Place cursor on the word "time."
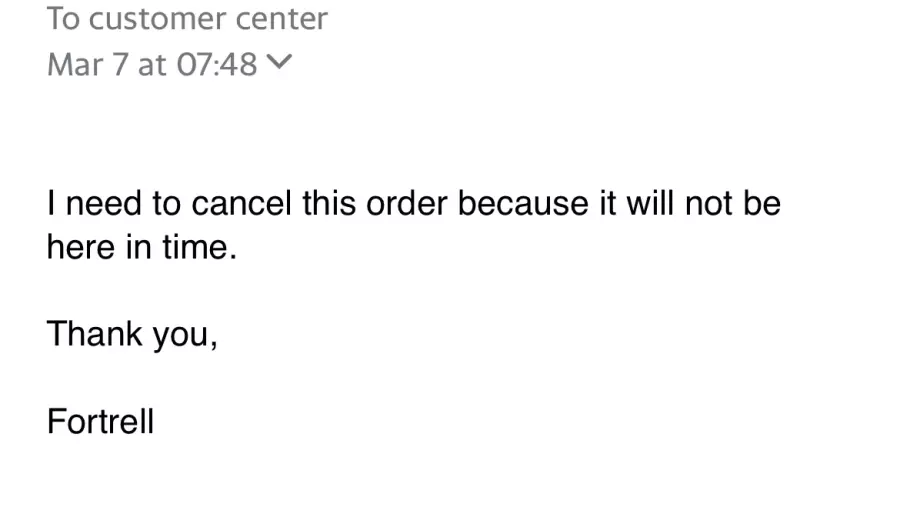The image size is (900, 524). pos(199,247)
